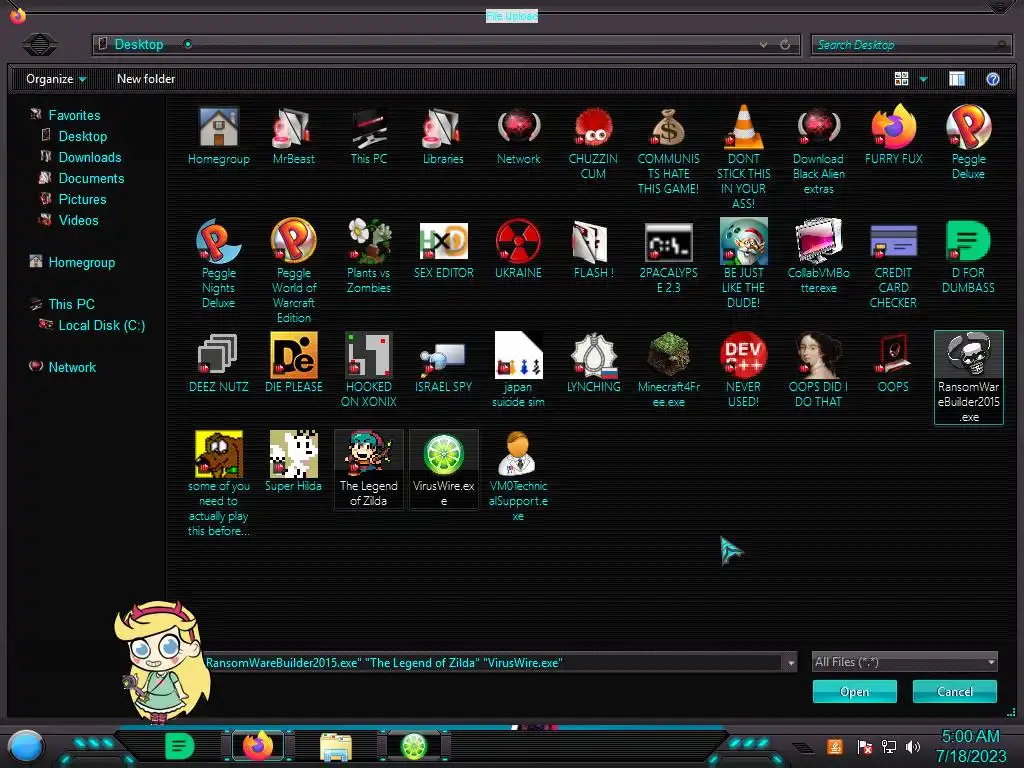Select the UKRAINE radiation icon
This screenshot has width=1024, height=768.
518,250
